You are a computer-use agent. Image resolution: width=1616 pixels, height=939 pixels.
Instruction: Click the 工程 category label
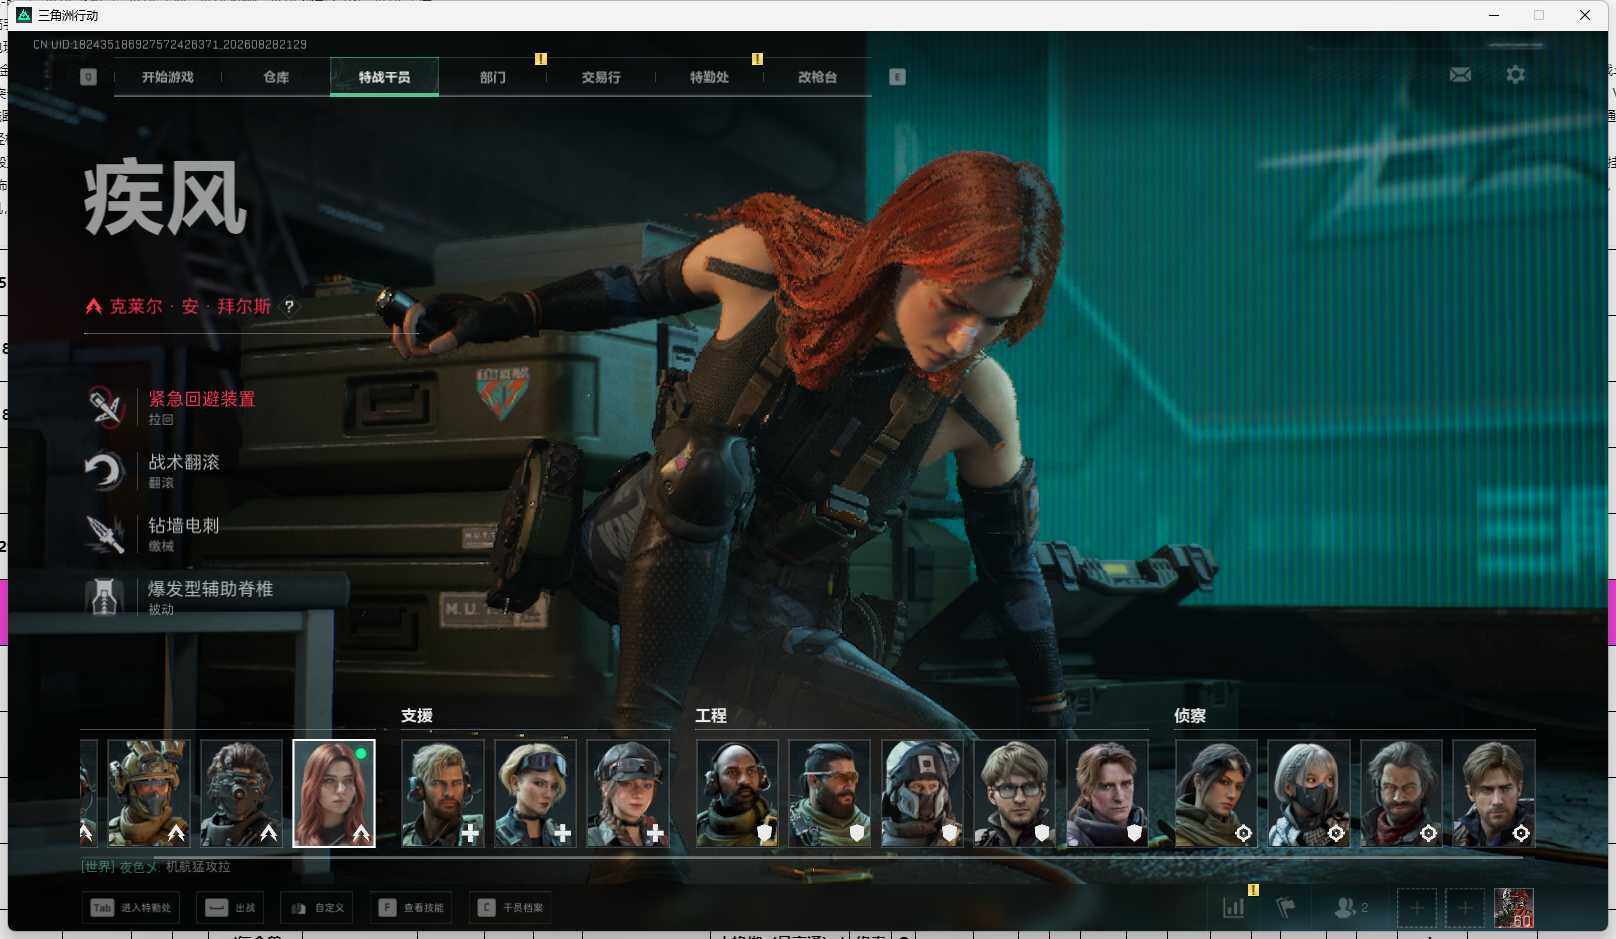pyautogui.click(x=711, y=716)
